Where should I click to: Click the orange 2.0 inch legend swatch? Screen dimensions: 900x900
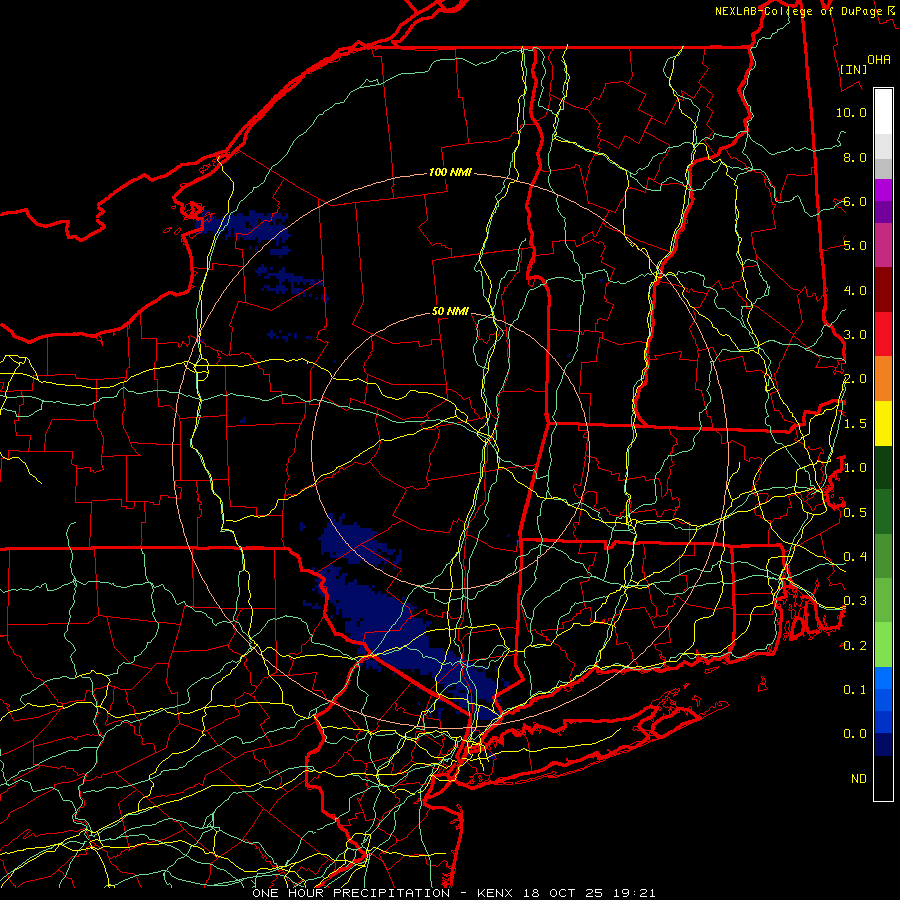tap(883, 379)
